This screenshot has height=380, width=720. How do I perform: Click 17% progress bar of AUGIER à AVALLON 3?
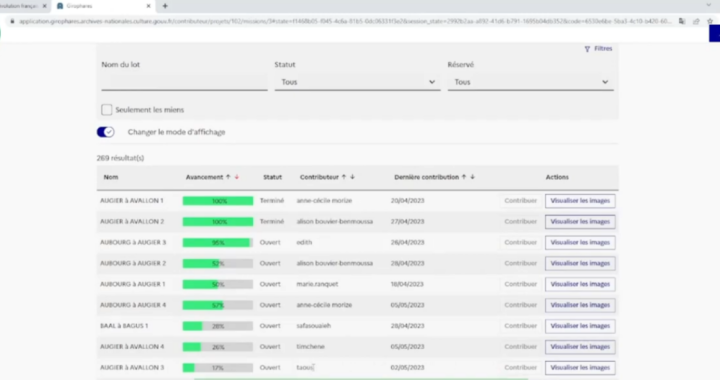click(x=218, y=368)
